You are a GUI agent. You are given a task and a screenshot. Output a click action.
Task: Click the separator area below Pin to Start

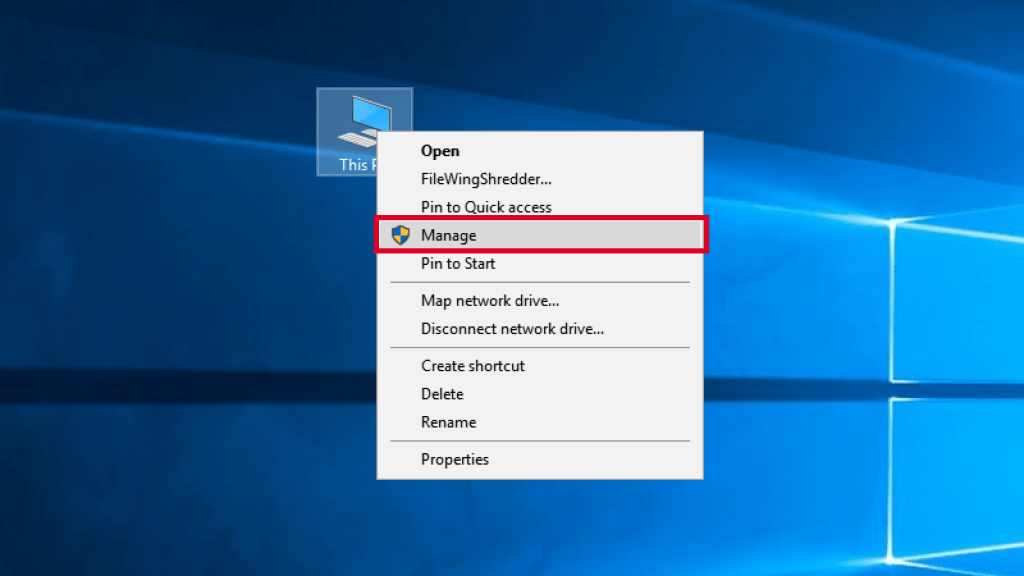click(x=540, y=282)
